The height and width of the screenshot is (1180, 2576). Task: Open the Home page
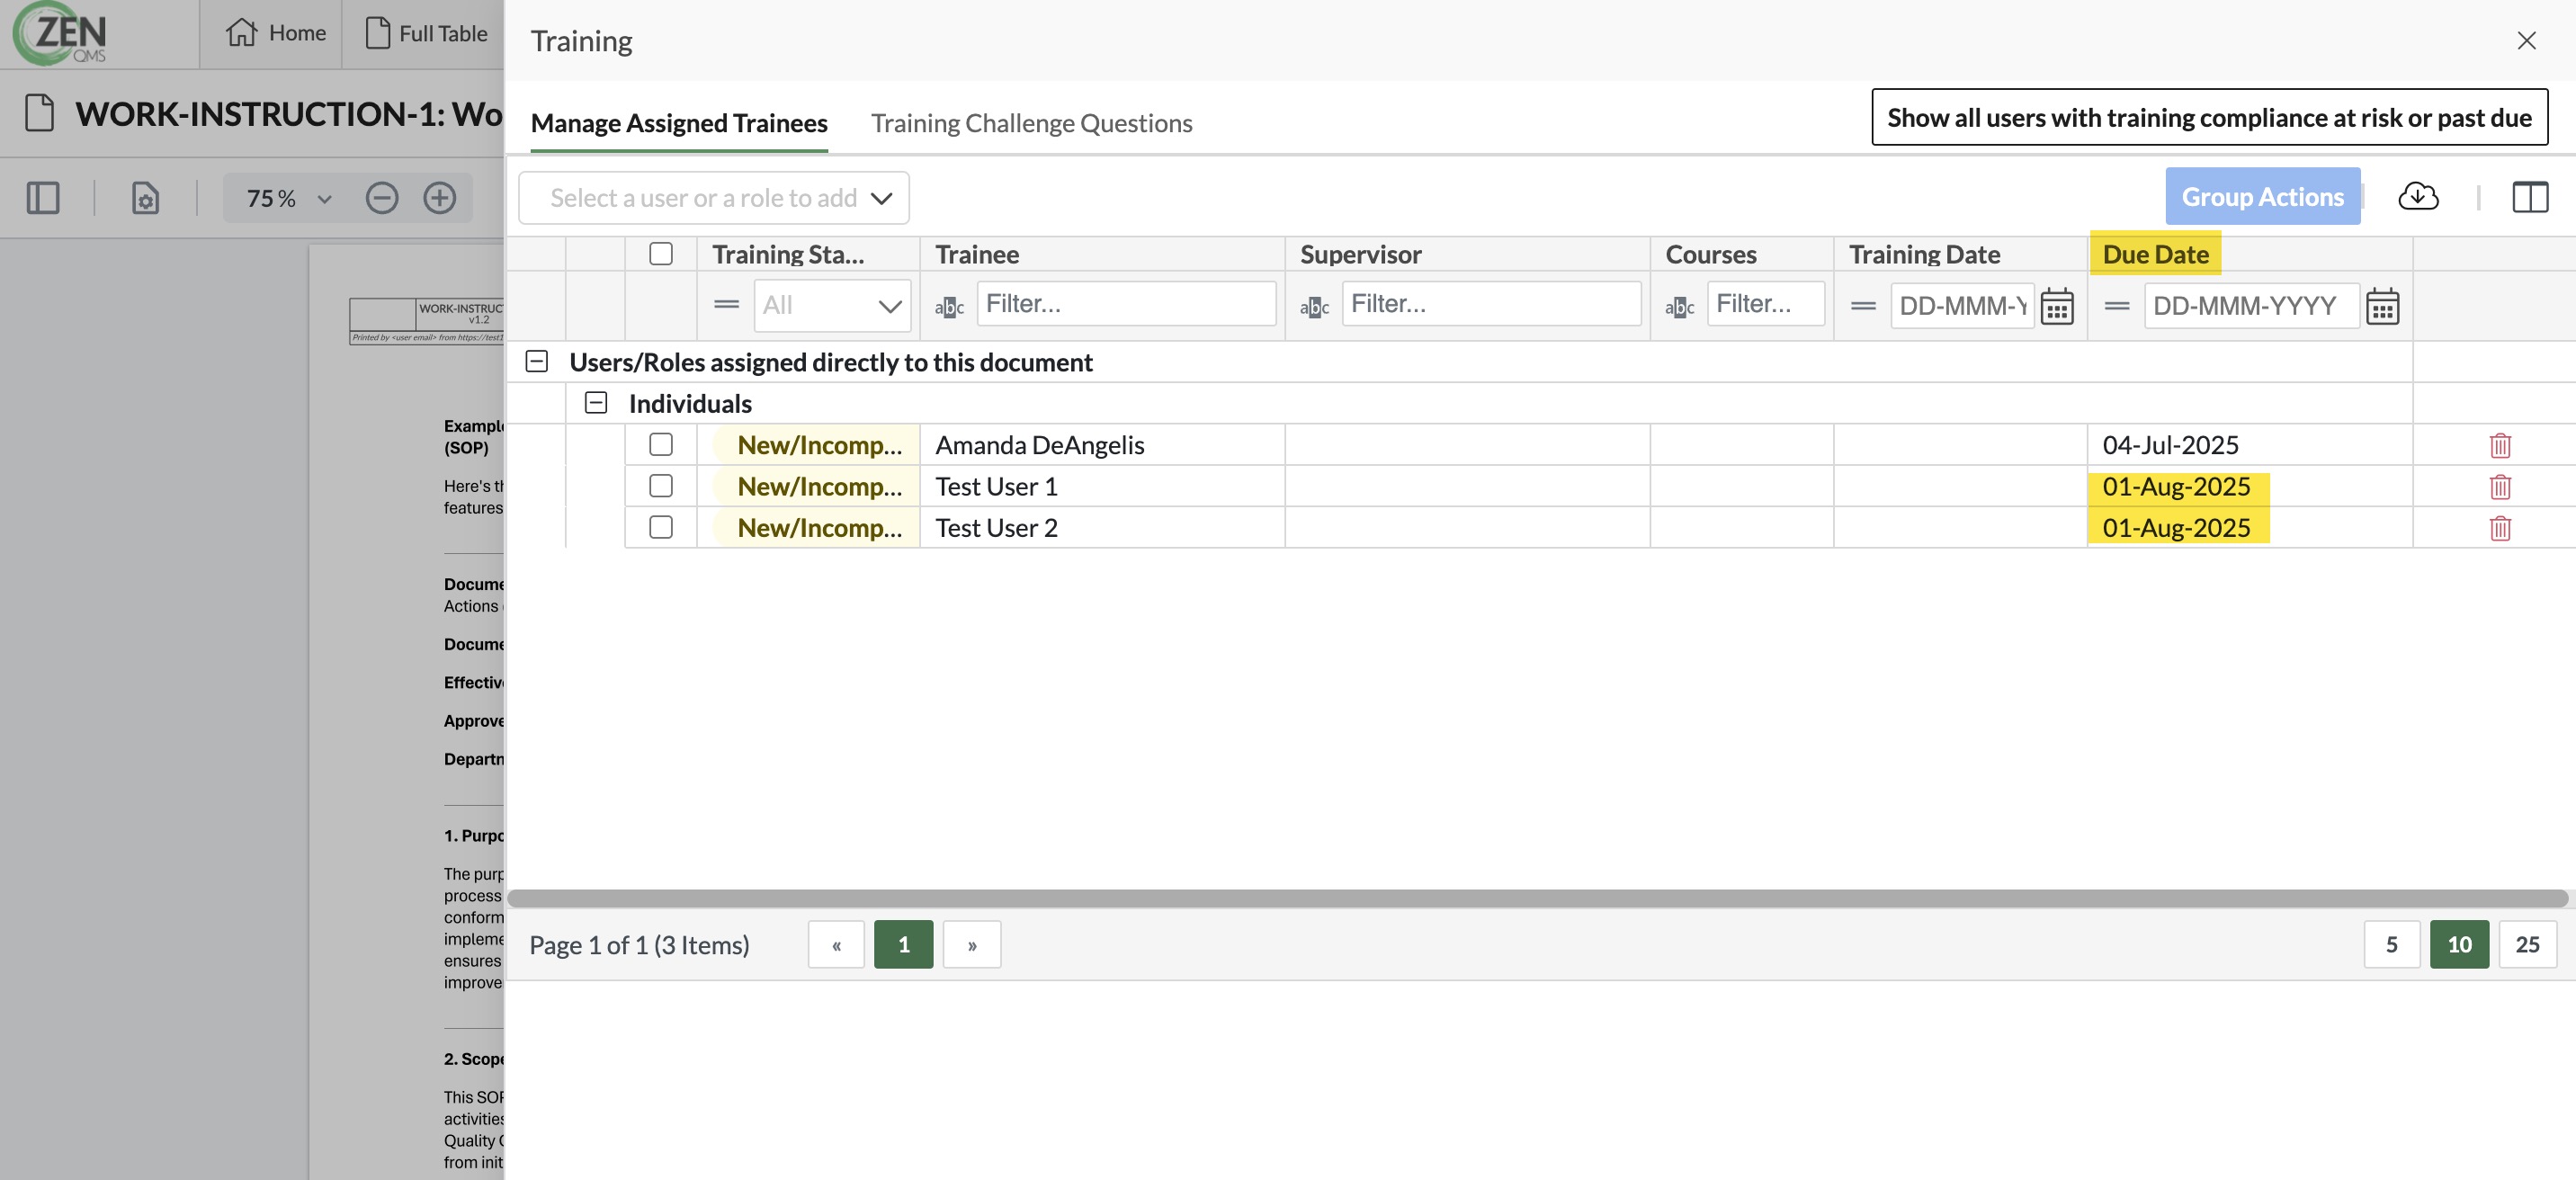276,33
